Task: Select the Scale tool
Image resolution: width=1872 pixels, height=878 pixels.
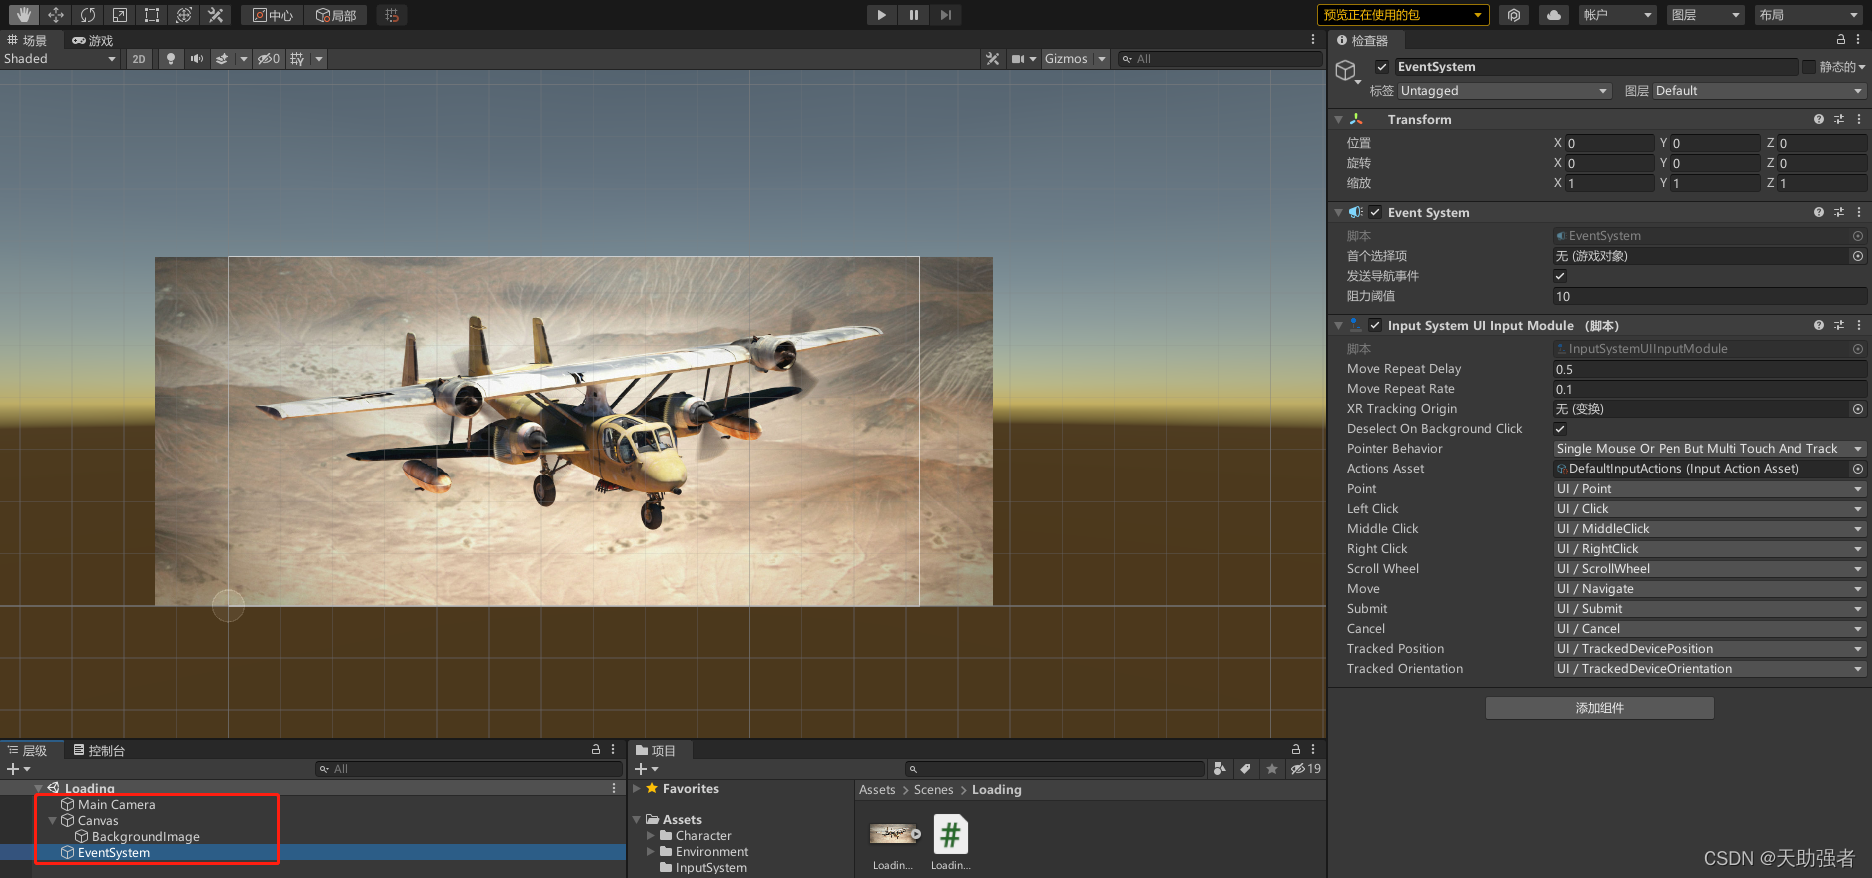Action: pos(120,15)
